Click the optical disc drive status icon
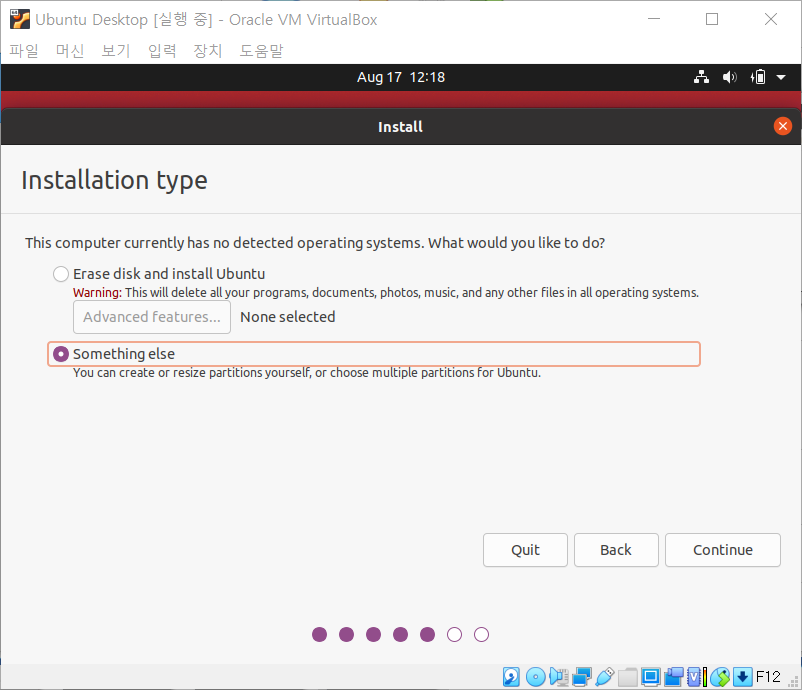The width and height of the screenshot is (802, 690). tap(536, 677)
